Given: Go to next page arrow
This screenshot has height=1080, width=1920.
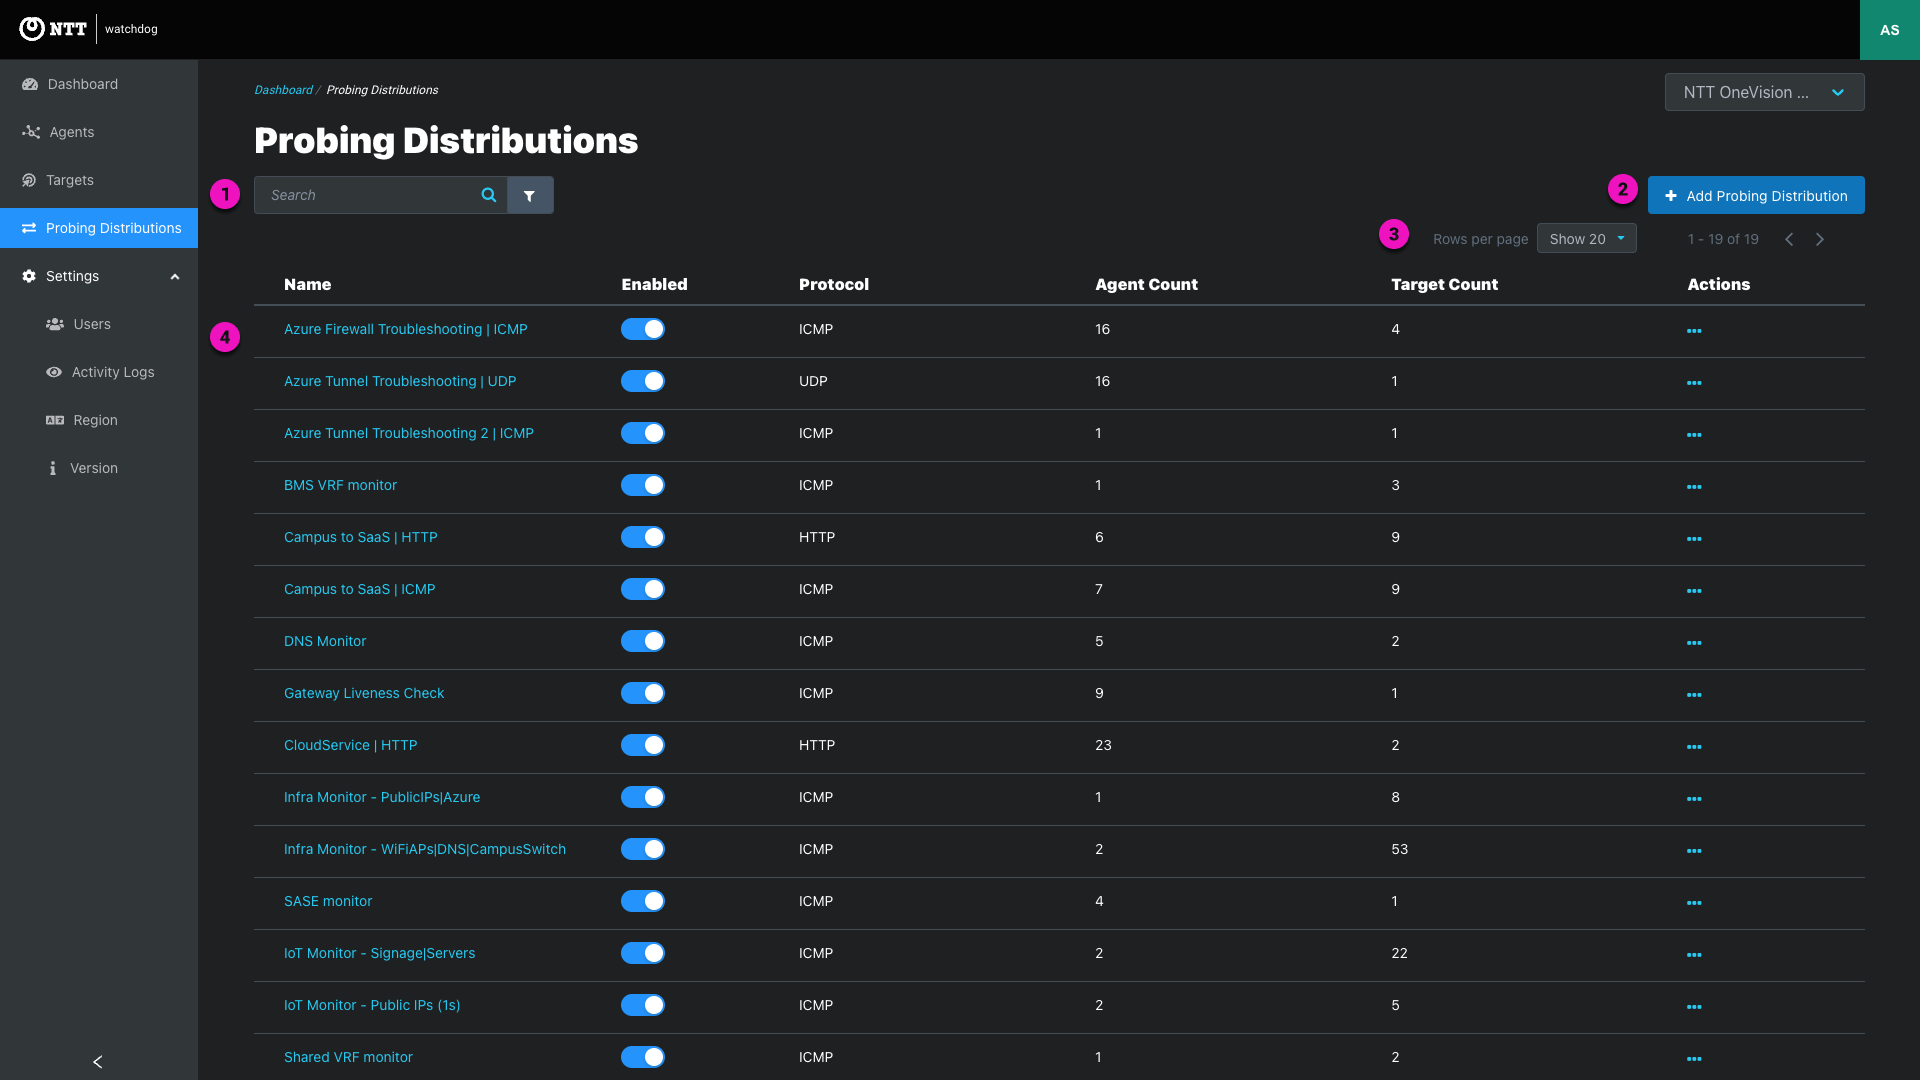Looking at the screenshot, I should point(1820,239).
